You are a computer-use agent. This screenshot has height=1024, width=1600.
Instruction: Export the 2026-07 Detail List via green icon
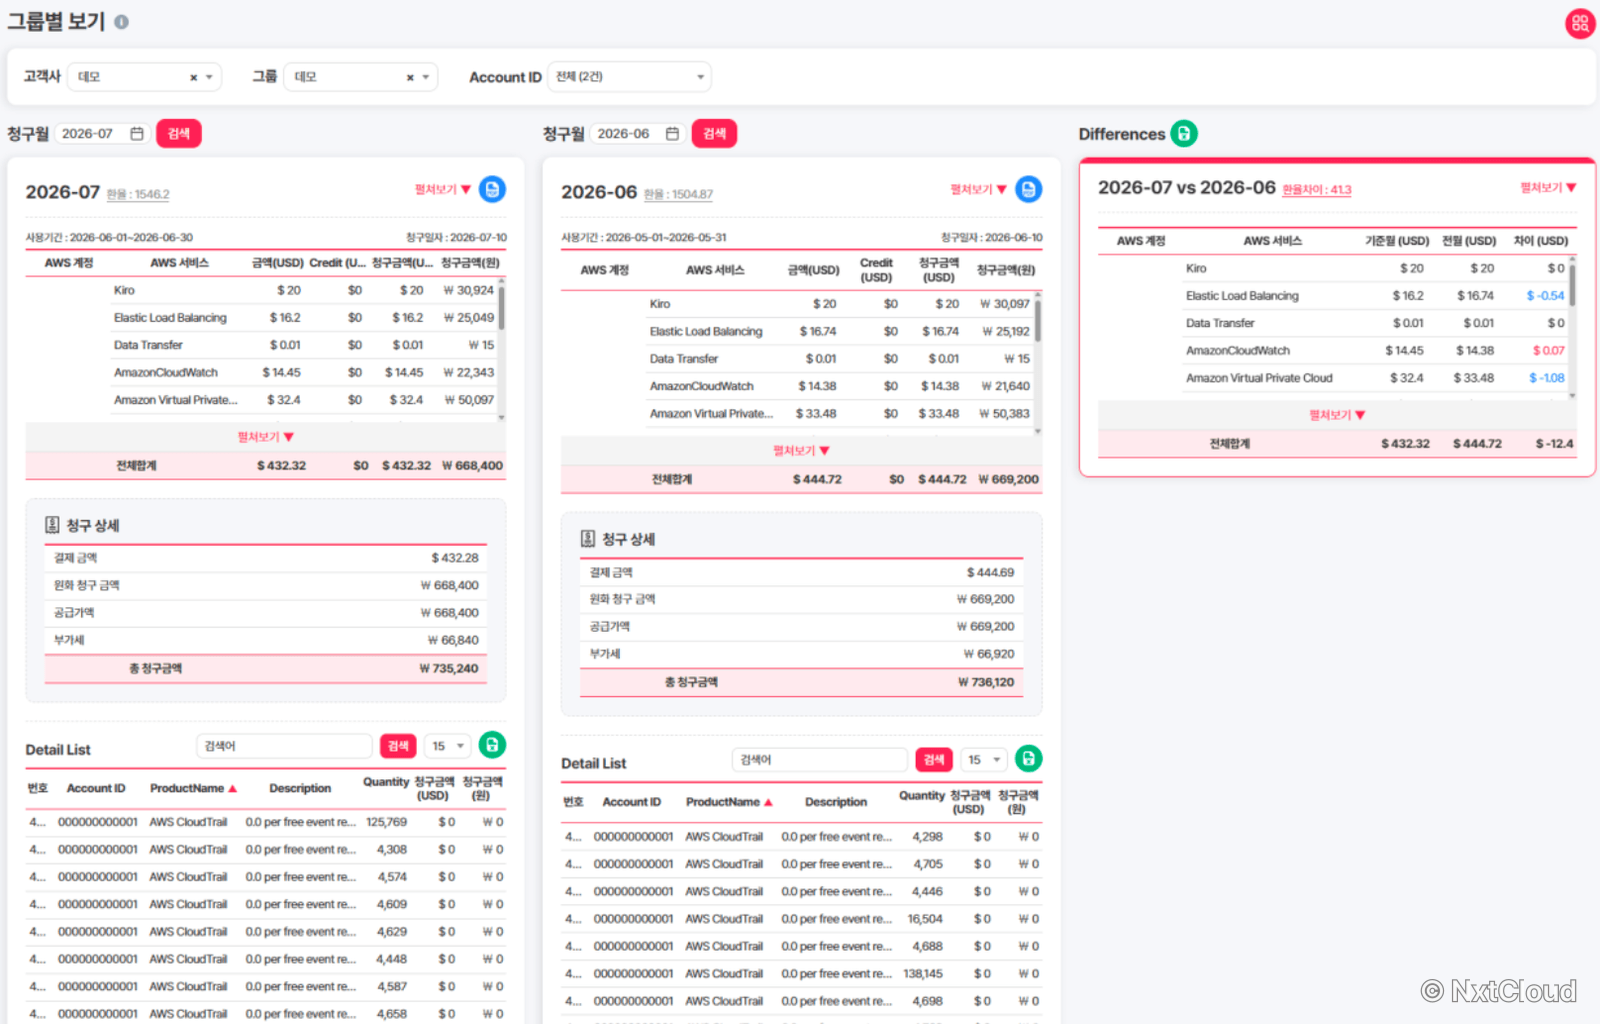click(x=492, y=745)
